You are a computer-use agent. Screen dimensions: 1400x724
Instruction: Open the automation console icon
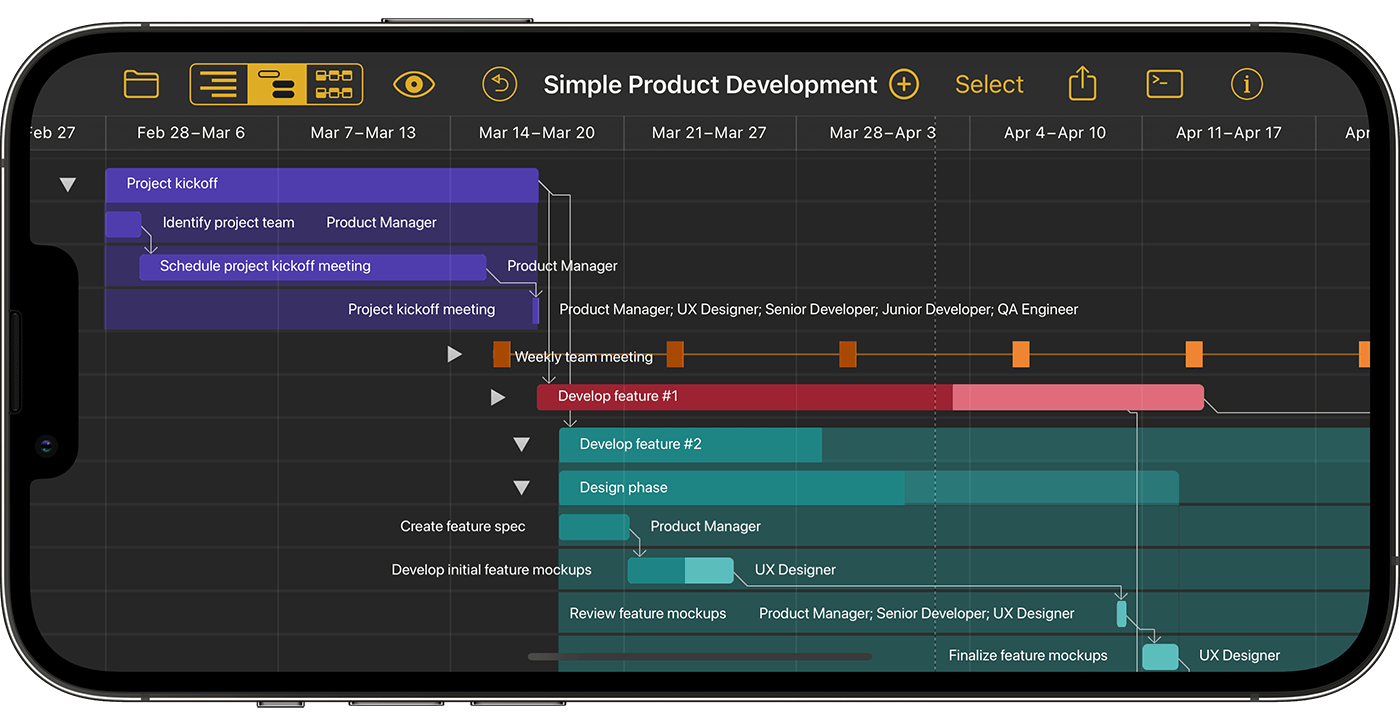pyautogui.click(x=1164, y=84)
